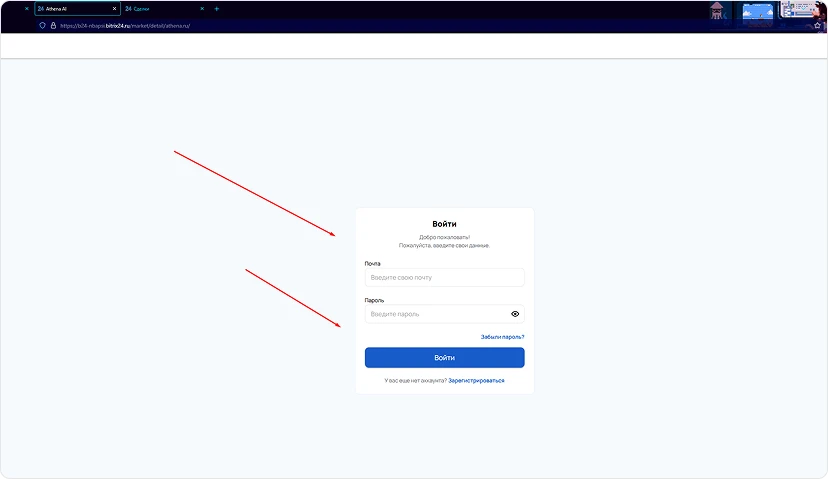
Task: Click the 24 favicon on Сделки tab
Action: pos(128,9)
